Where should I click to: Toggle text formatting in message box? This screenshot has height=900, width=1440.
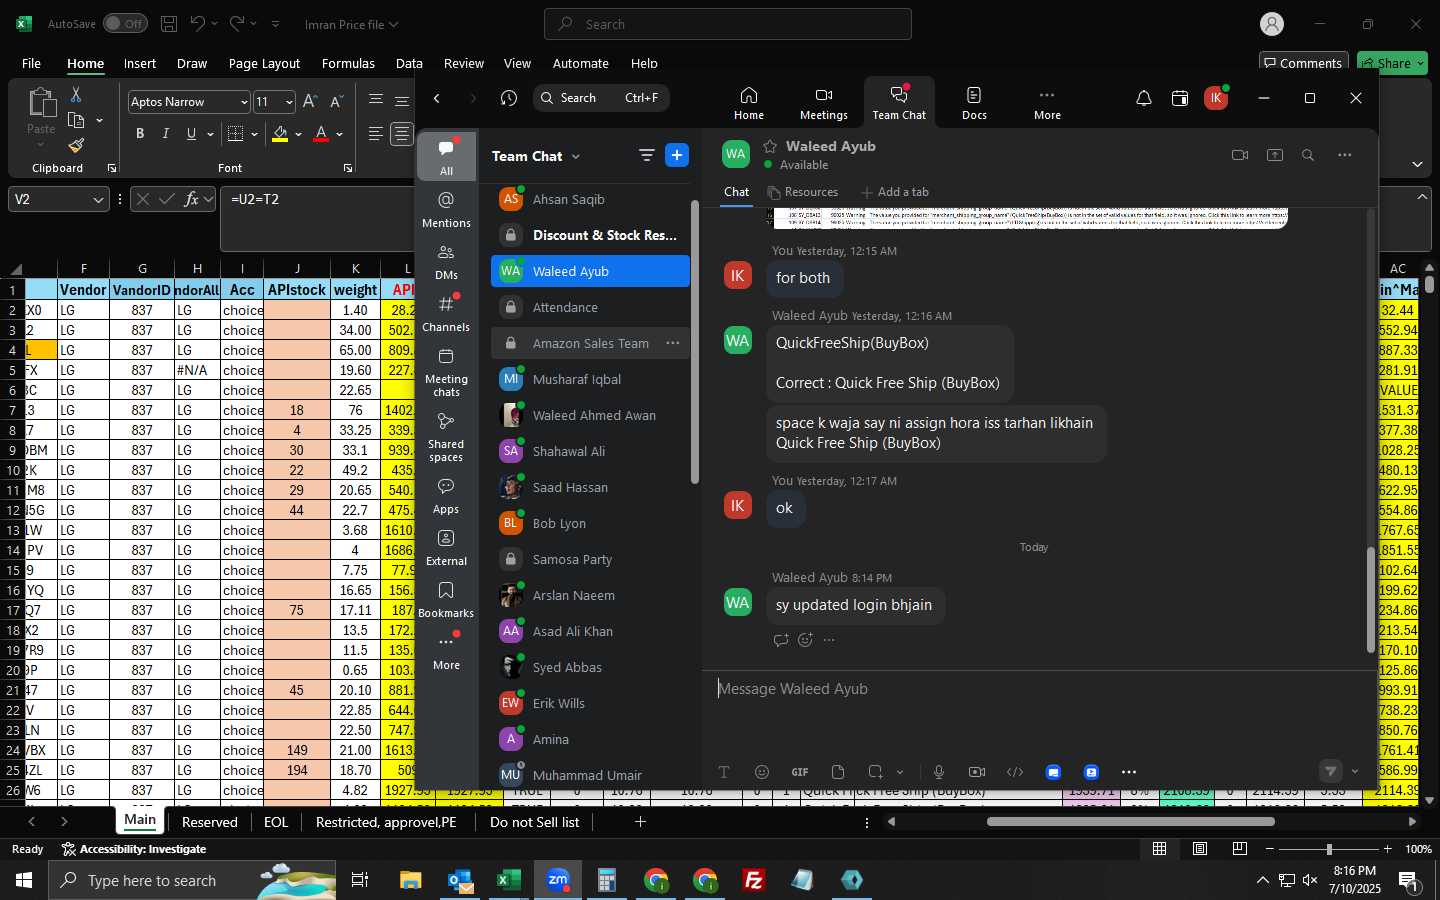(x=724, y=772)
